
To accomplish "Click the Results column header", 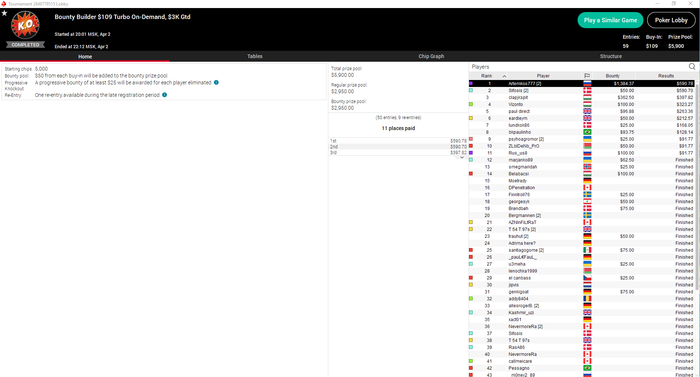I will point(665,76).
